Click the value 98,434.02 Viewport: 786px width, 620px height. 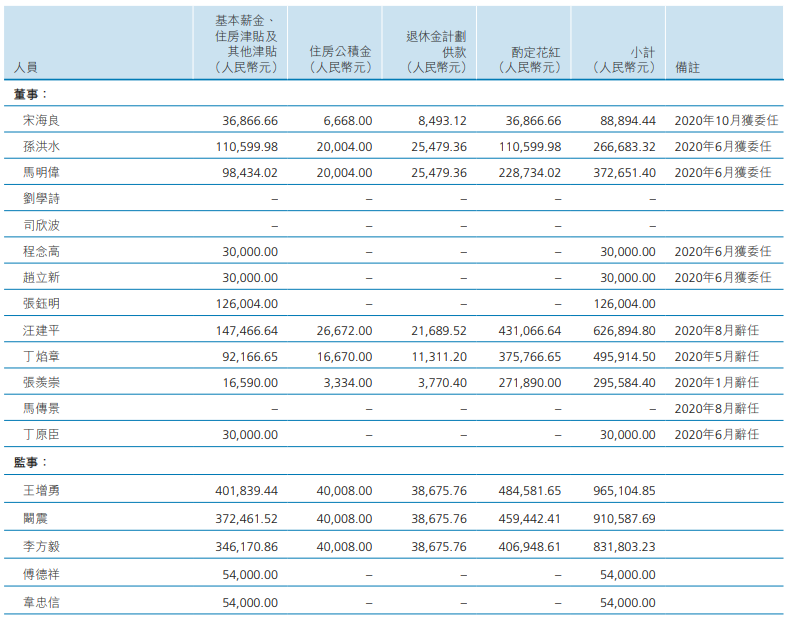(x=250, y=173)
